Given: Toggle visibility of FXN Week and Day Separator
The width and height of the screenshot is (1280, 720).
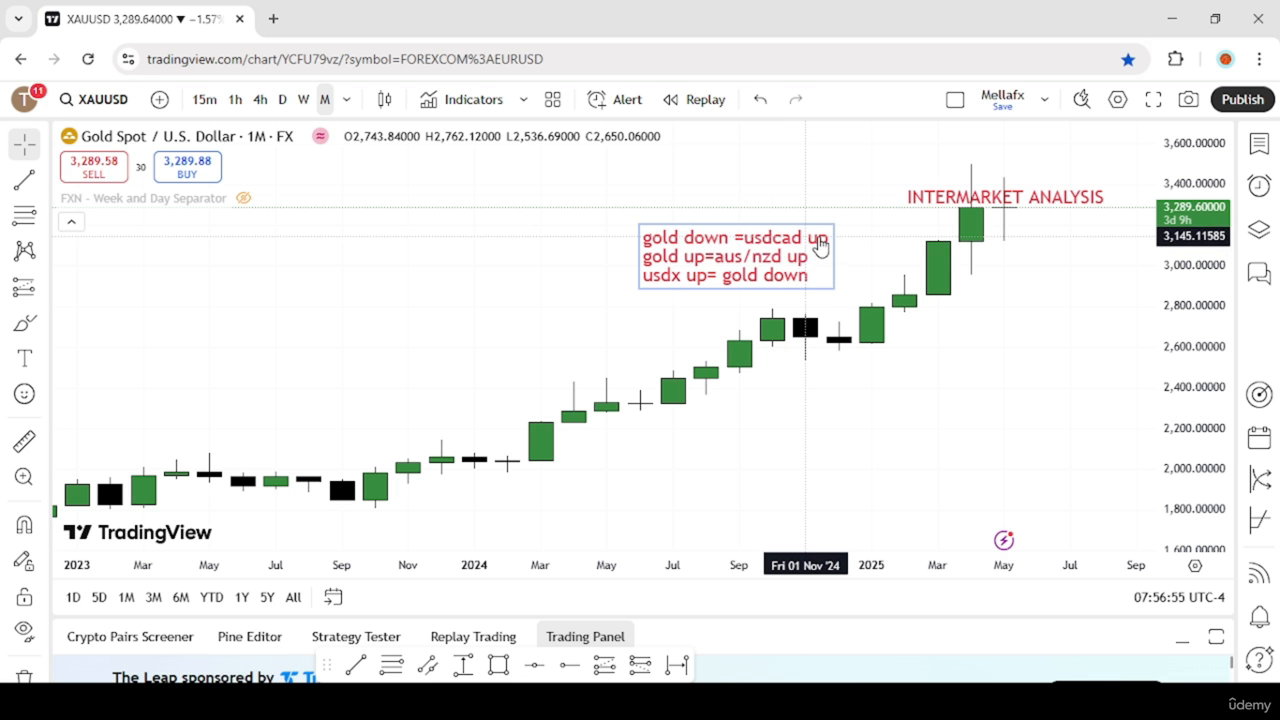Looking at the screenshot, I should tap(243, 198).
